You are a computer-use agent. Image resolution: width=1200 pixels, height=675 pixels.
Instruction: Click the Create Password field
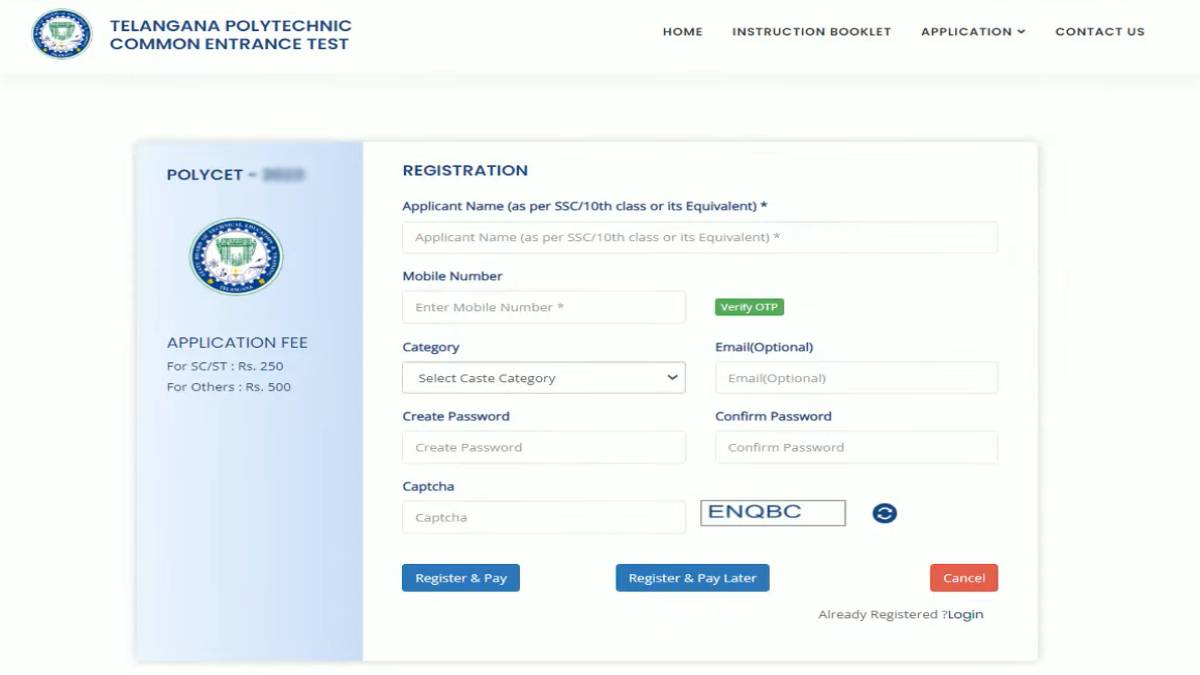(x=544, y=447)
